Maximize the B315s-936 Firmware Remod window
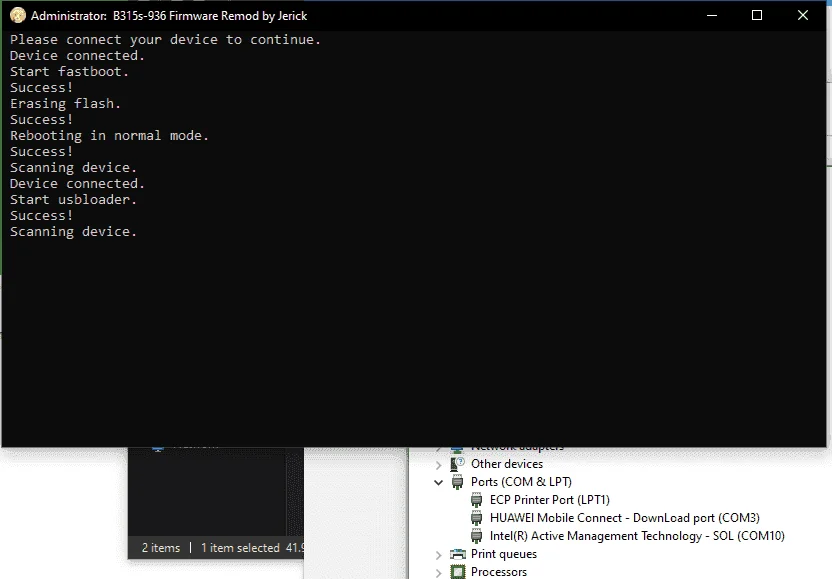832x579 pixels. [x=757, y=15]
